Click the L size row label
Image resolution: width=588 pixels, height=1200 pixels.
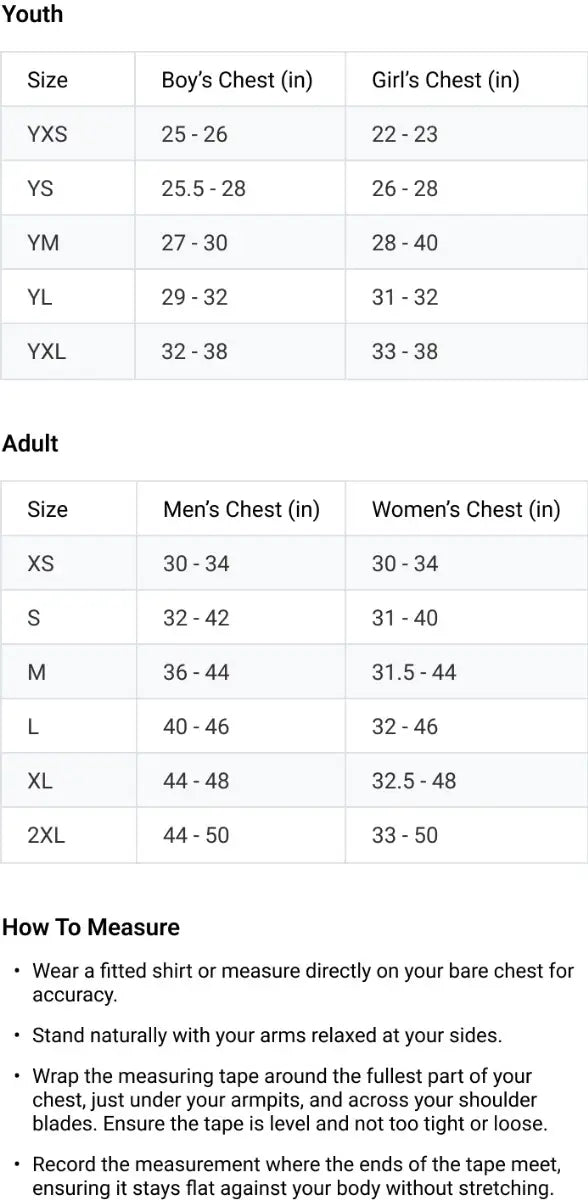tap(68, 726)
